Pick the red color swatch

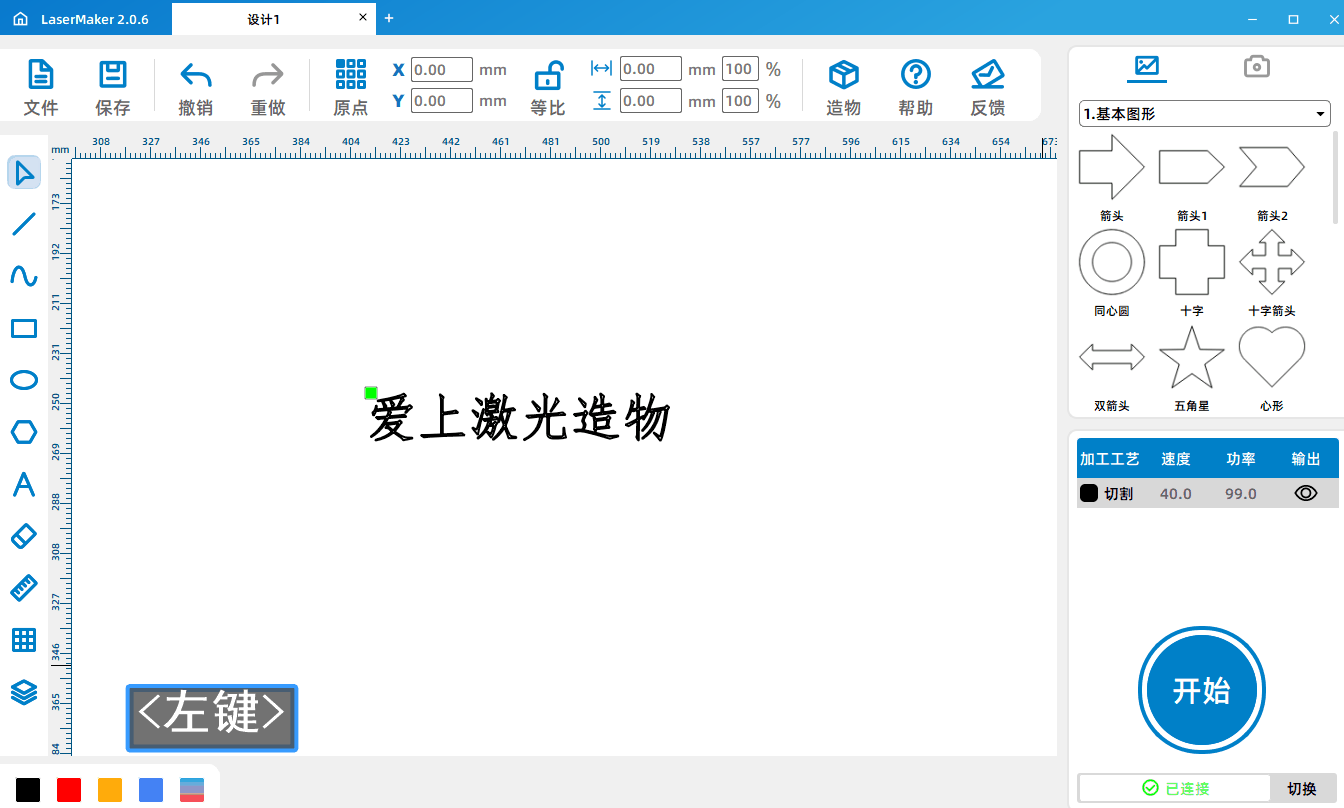(69, 789)
